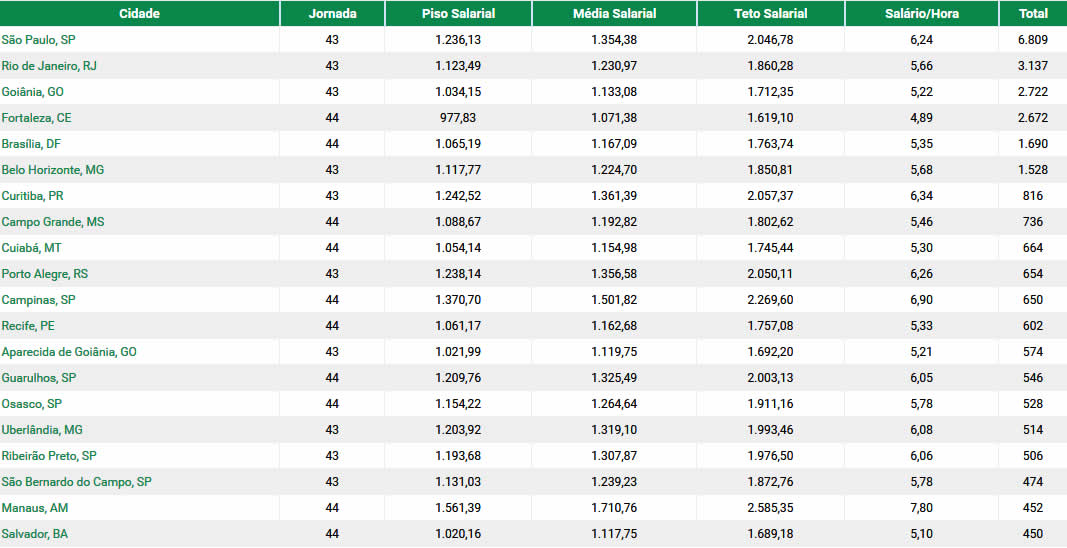Open the Fortaleza, CE link

[36, 118]
